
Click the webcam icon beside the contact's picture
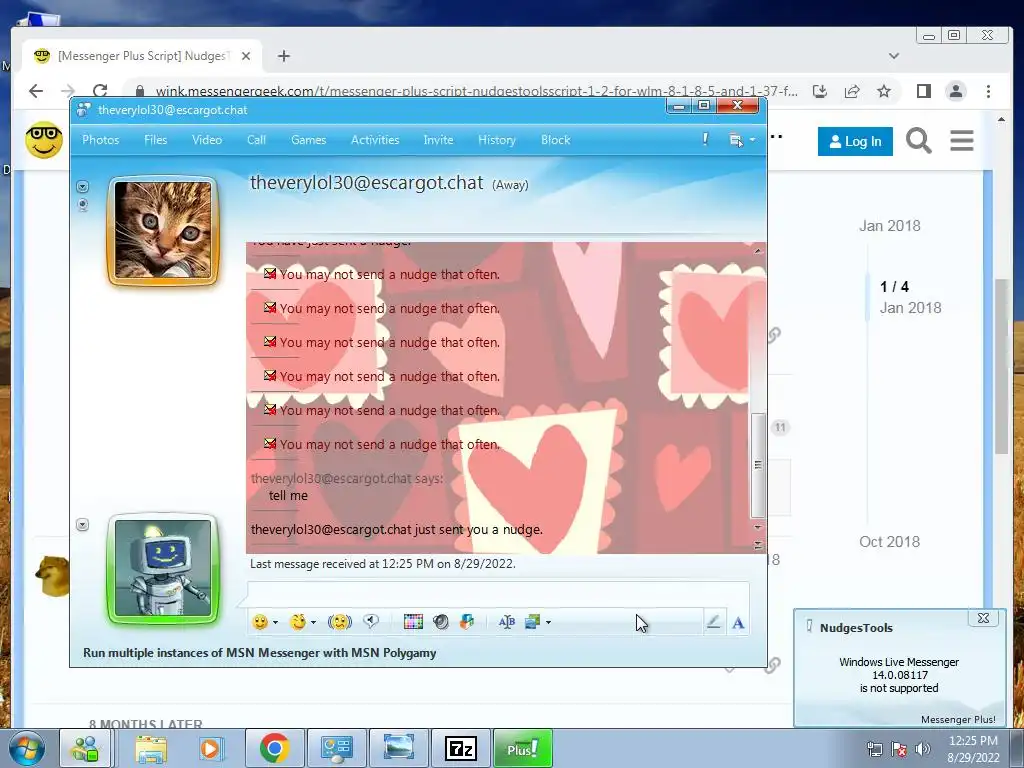click(82, 205)
